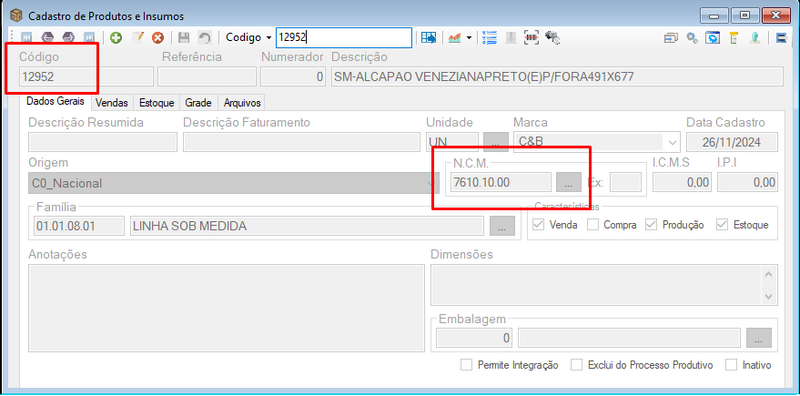
Task: Click the I.C.M.S value field
Action: point(682,182)
